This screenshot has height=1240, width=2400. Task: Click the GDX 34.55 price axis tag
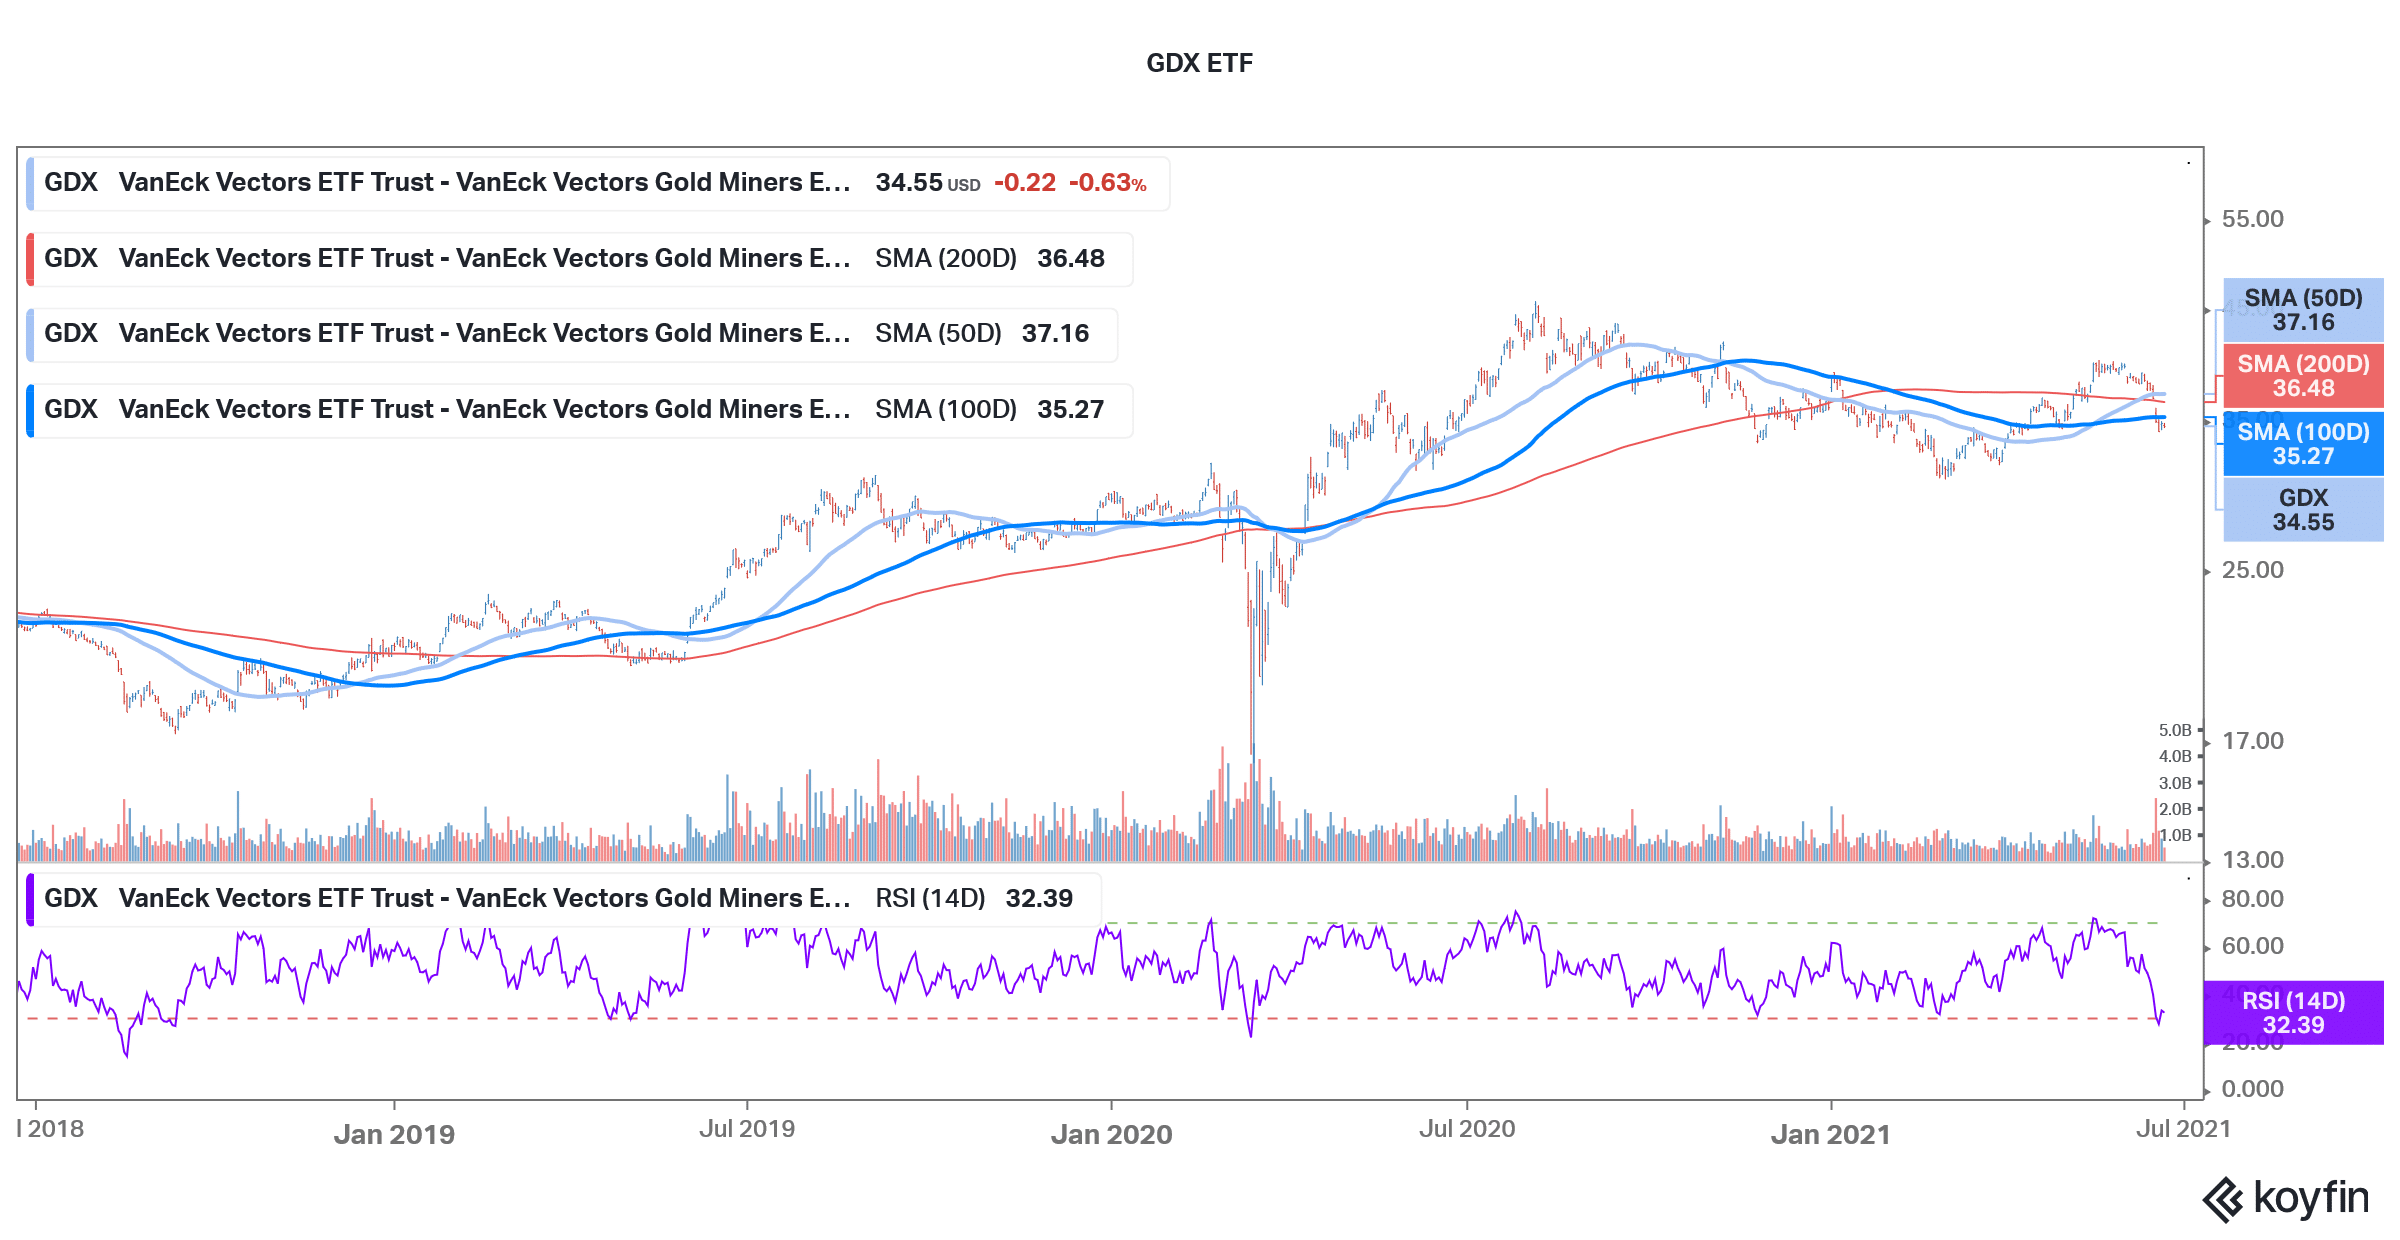pyautogui.click(x=2303, y=510)
